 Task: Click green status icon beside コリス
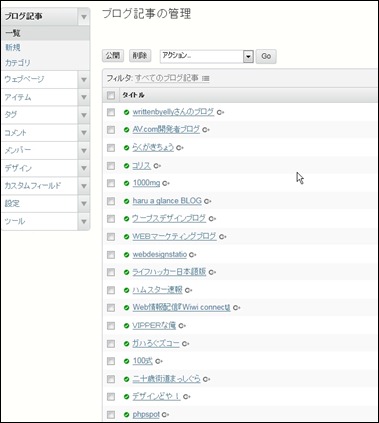coord(126,166)
